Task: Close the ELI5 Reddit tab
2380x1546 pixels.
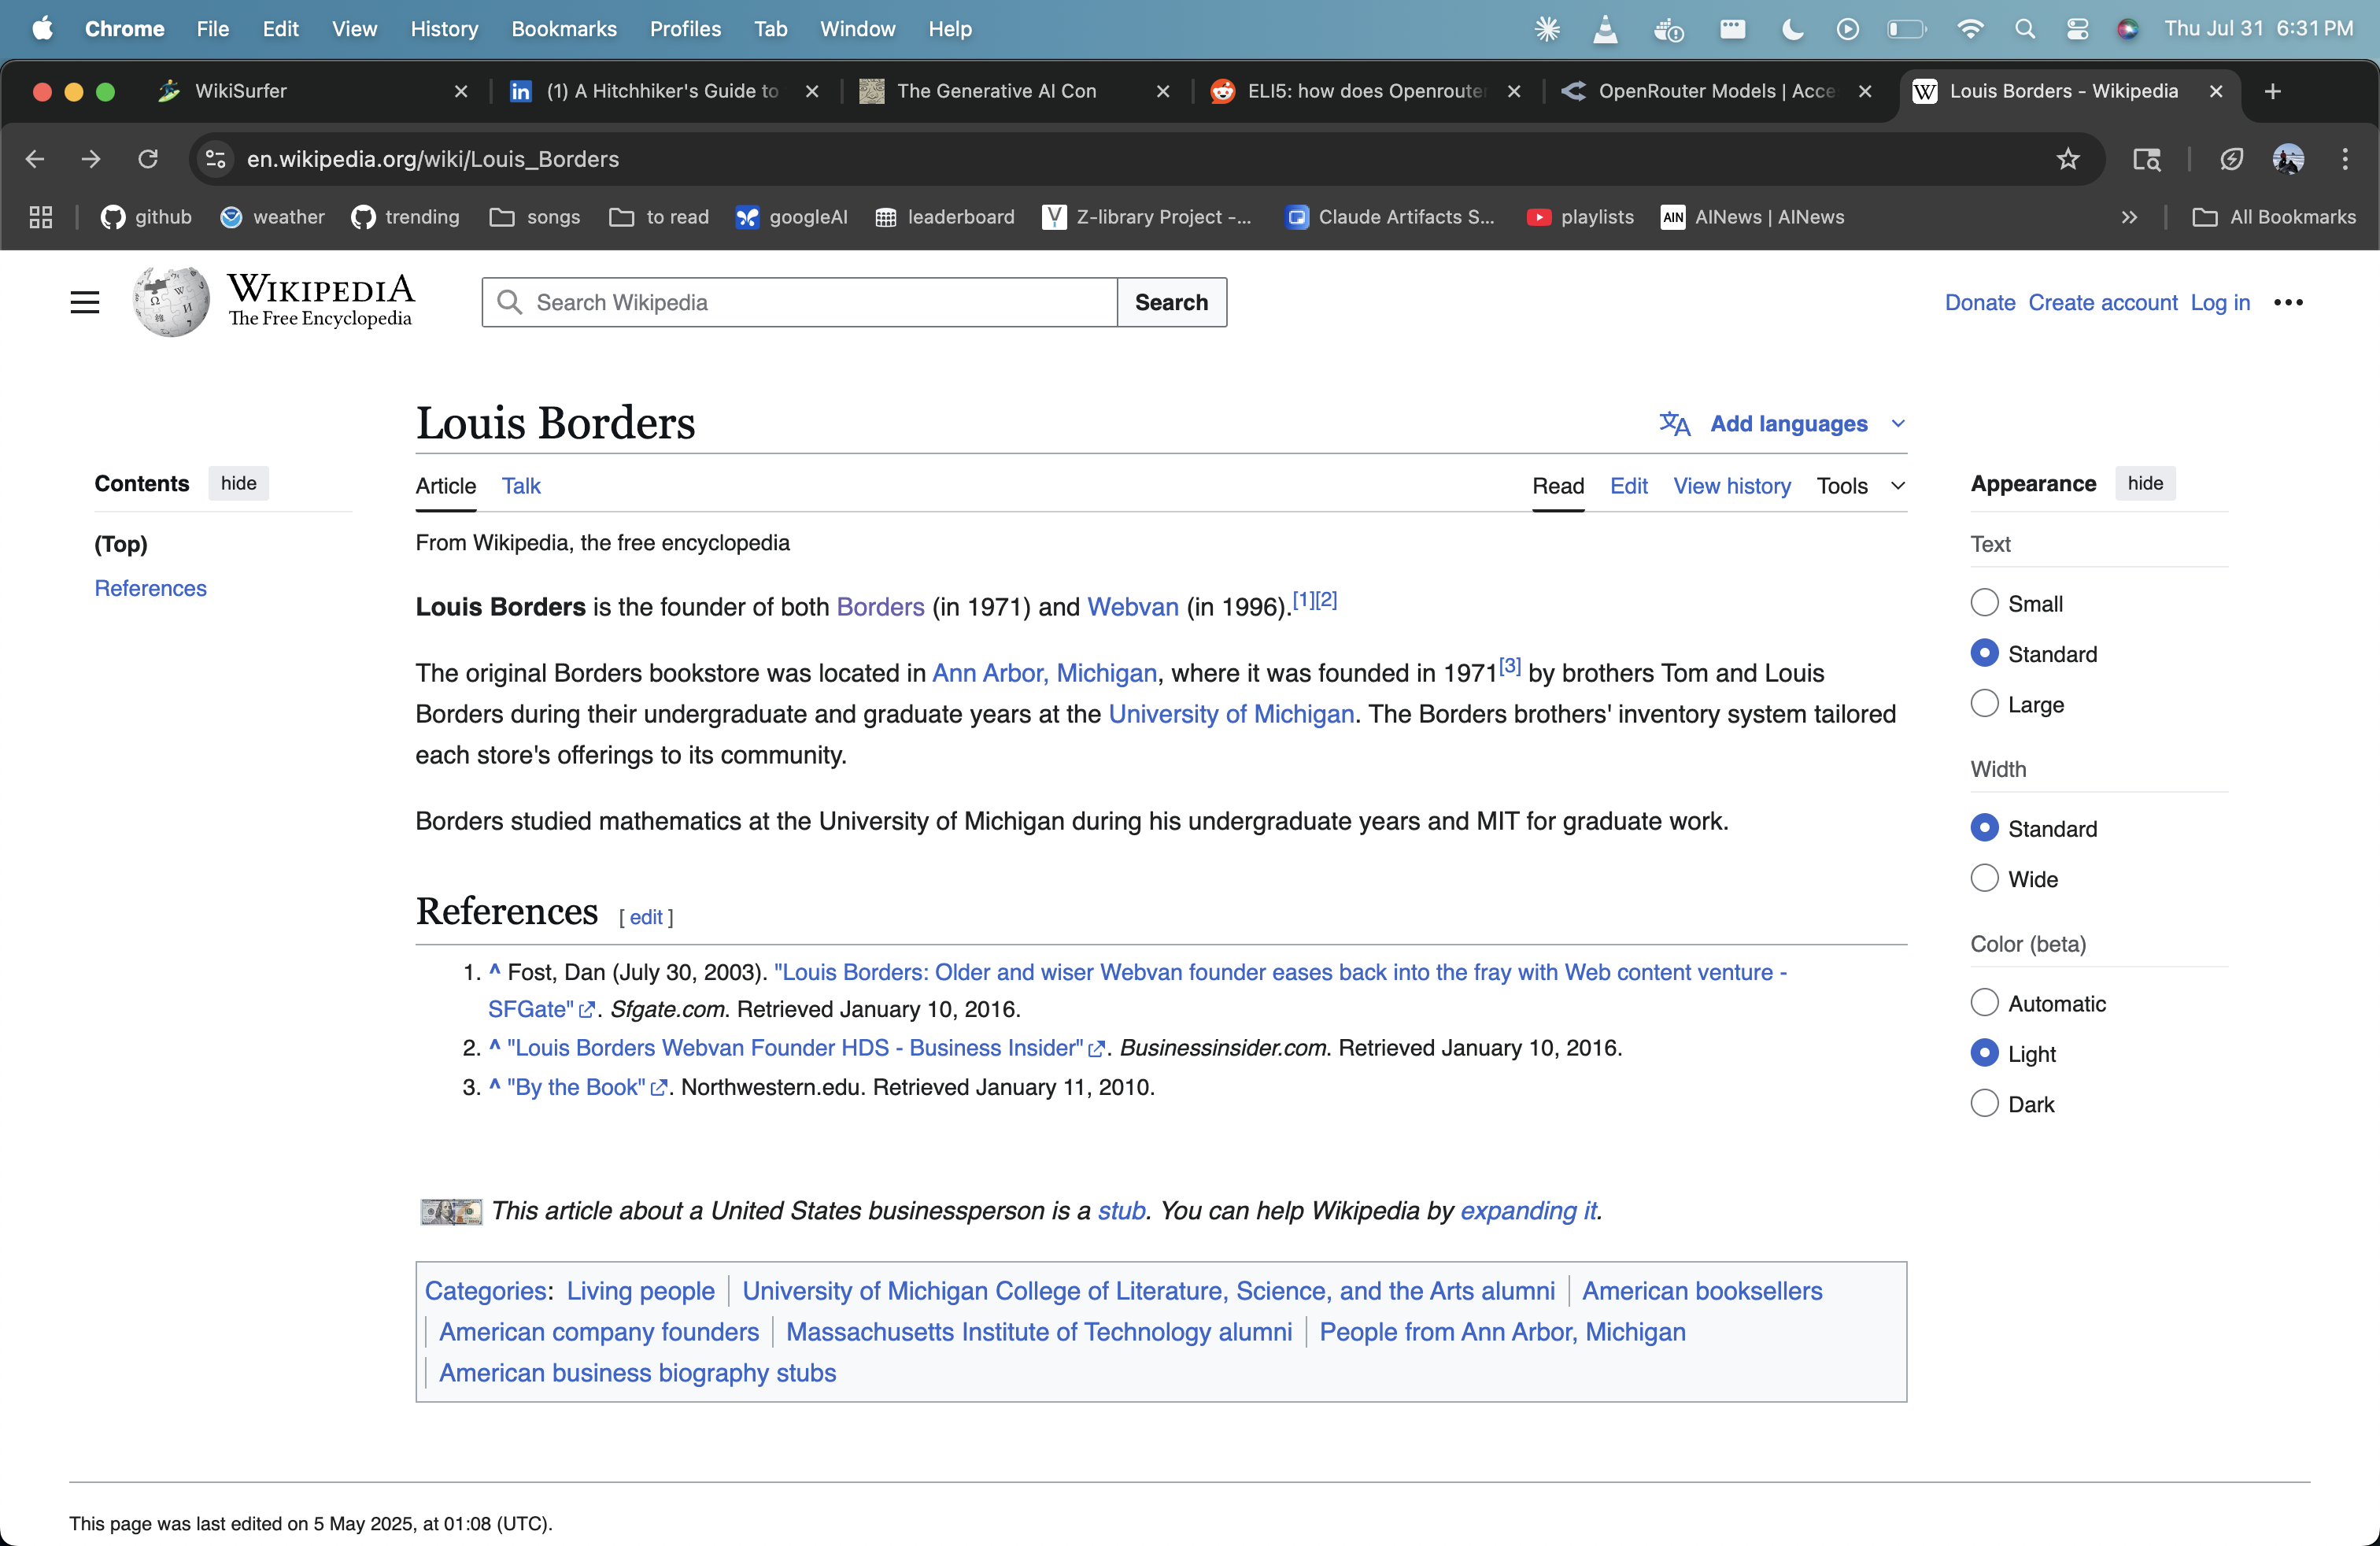Action: [1514, 91]
